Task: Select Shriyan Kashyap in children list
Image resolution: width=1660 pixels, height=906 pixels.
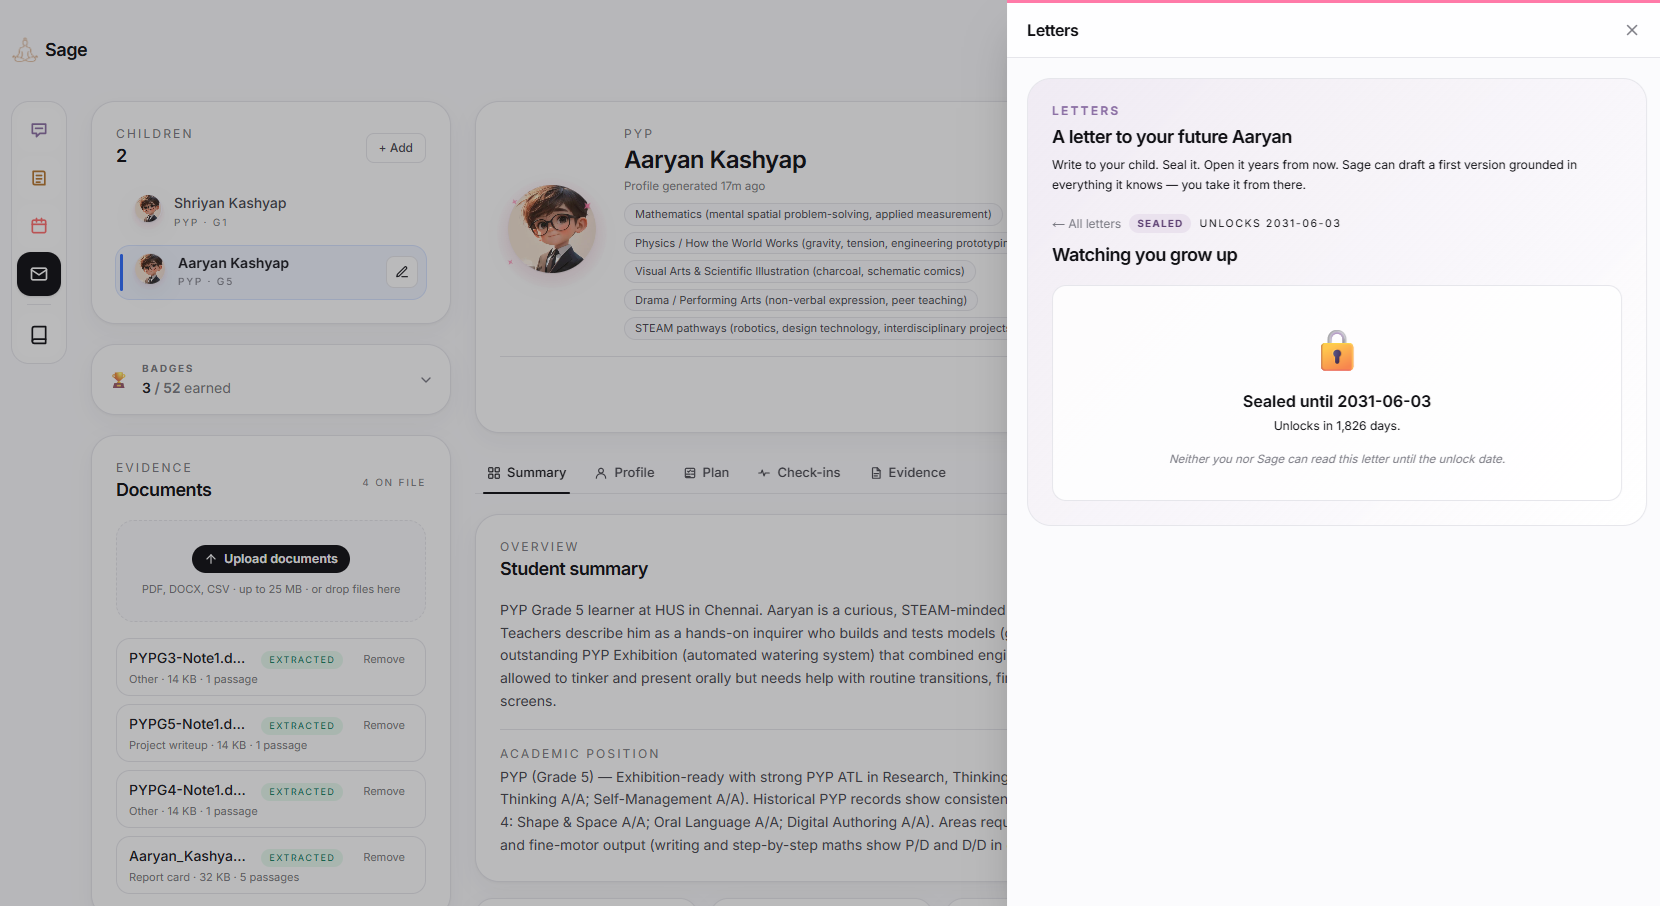Action: point(271,210)
